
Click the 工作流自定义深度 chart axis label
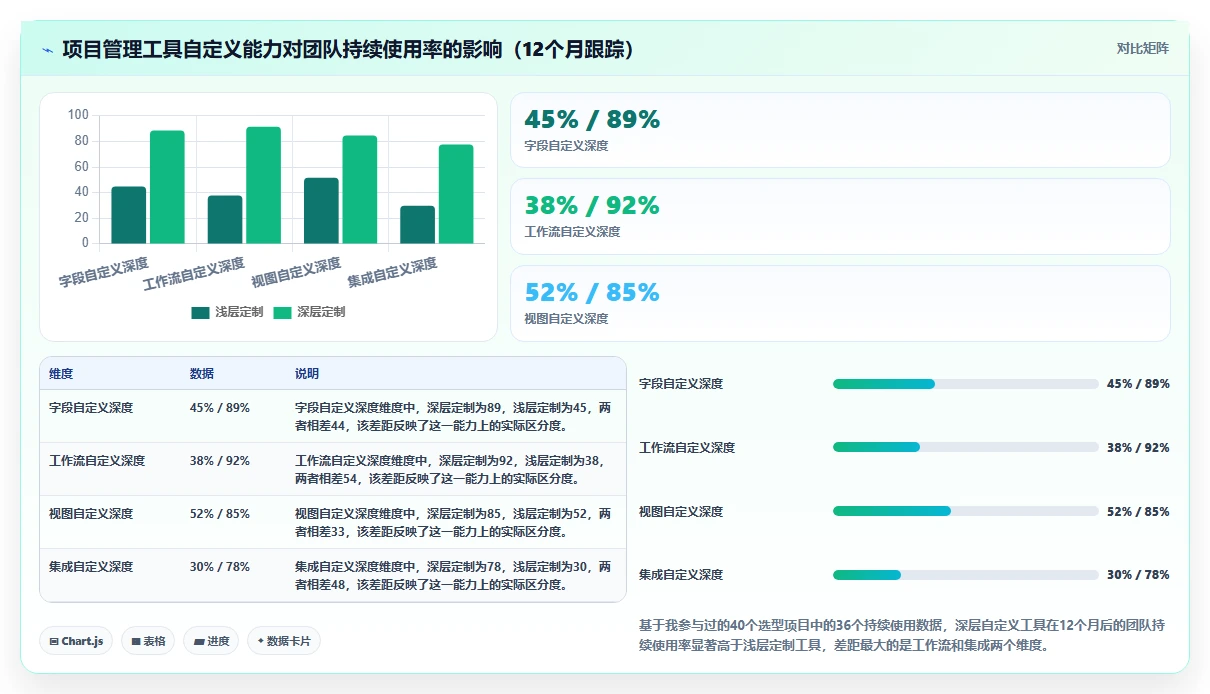194,274
